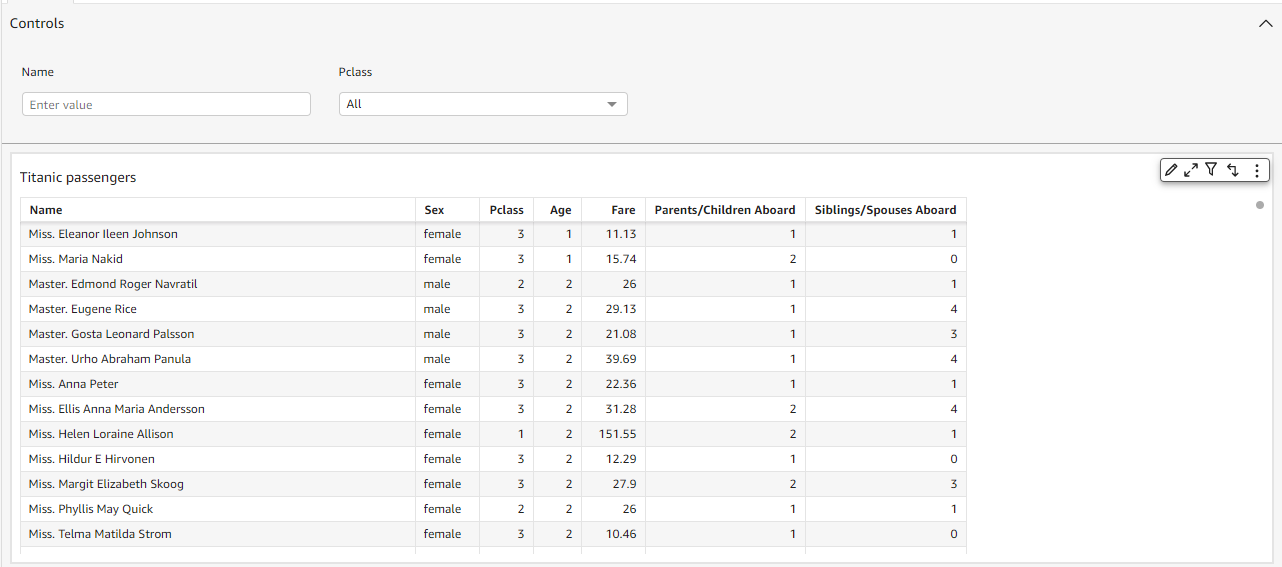Collapse the Controls panel chevron
Image resolution: width=1282 pixels, height=567 pixels.
(x=1265, y=23)
